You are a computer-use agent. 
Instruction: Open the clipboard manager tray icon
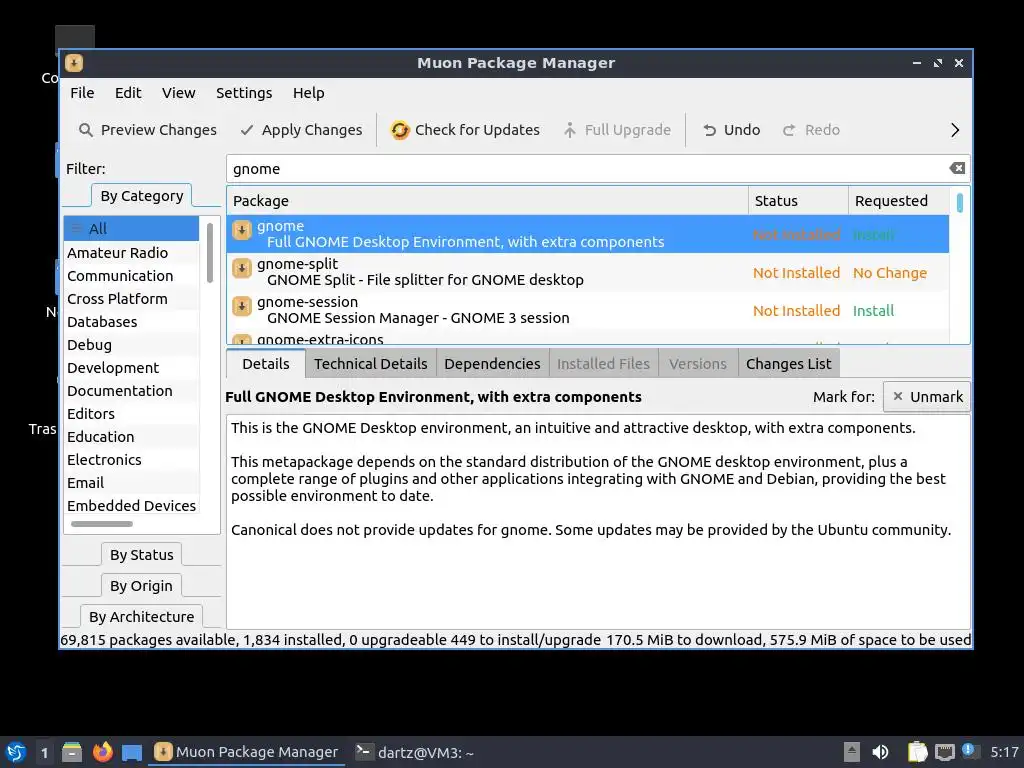tap(917, 752)
